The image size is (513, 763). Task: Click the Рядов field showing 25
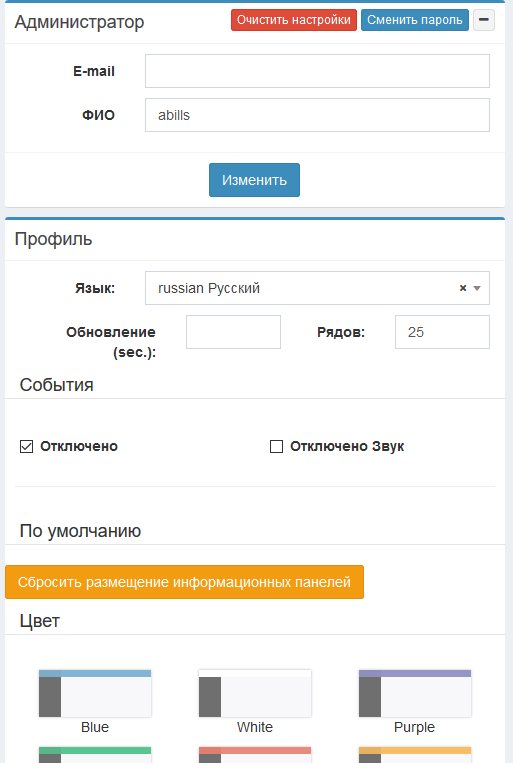(x=442, y=332)
